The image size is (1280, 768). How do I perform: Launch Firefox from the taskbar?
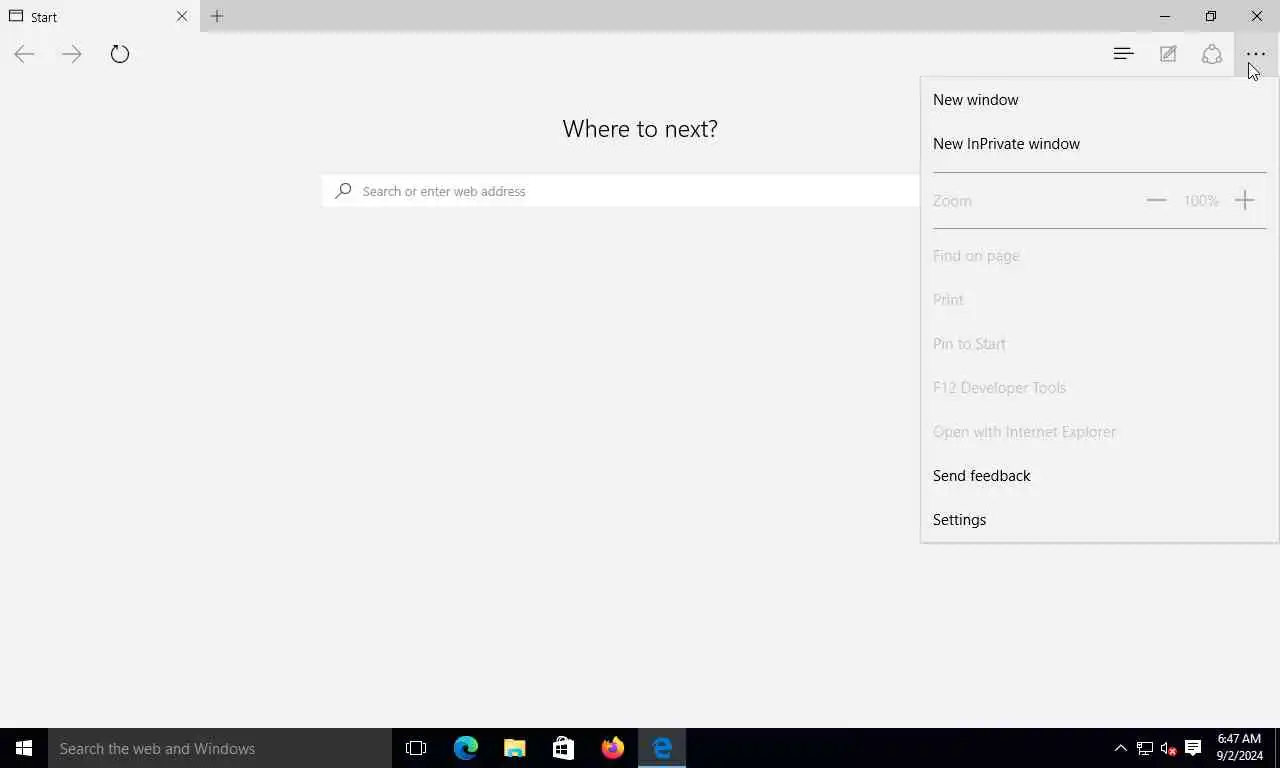click(612, 748)
